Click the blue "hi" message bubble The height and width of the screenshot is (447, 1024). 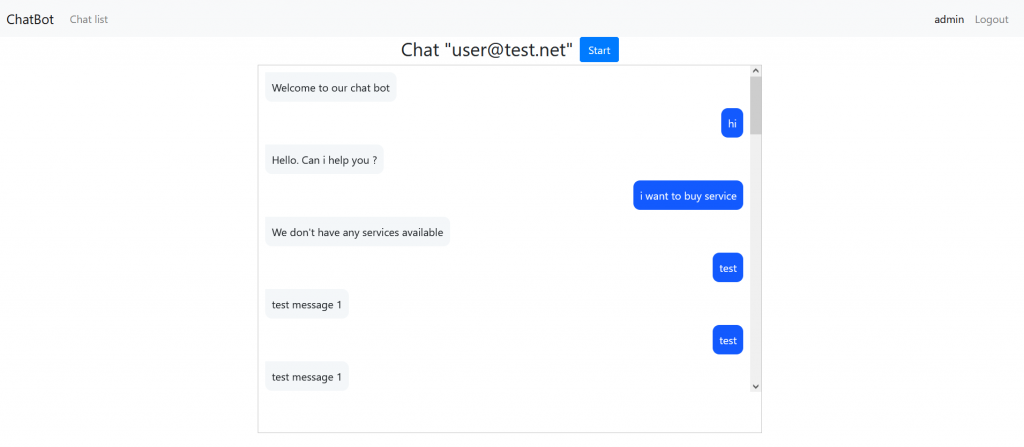tap(732, 124)
